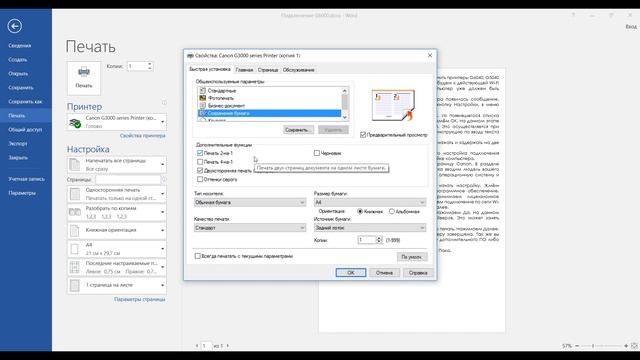The height and width of the screenshot is (360, 640).
Task: Enable the Печать 4-на-1 checkbox
Action: (200, 162)
